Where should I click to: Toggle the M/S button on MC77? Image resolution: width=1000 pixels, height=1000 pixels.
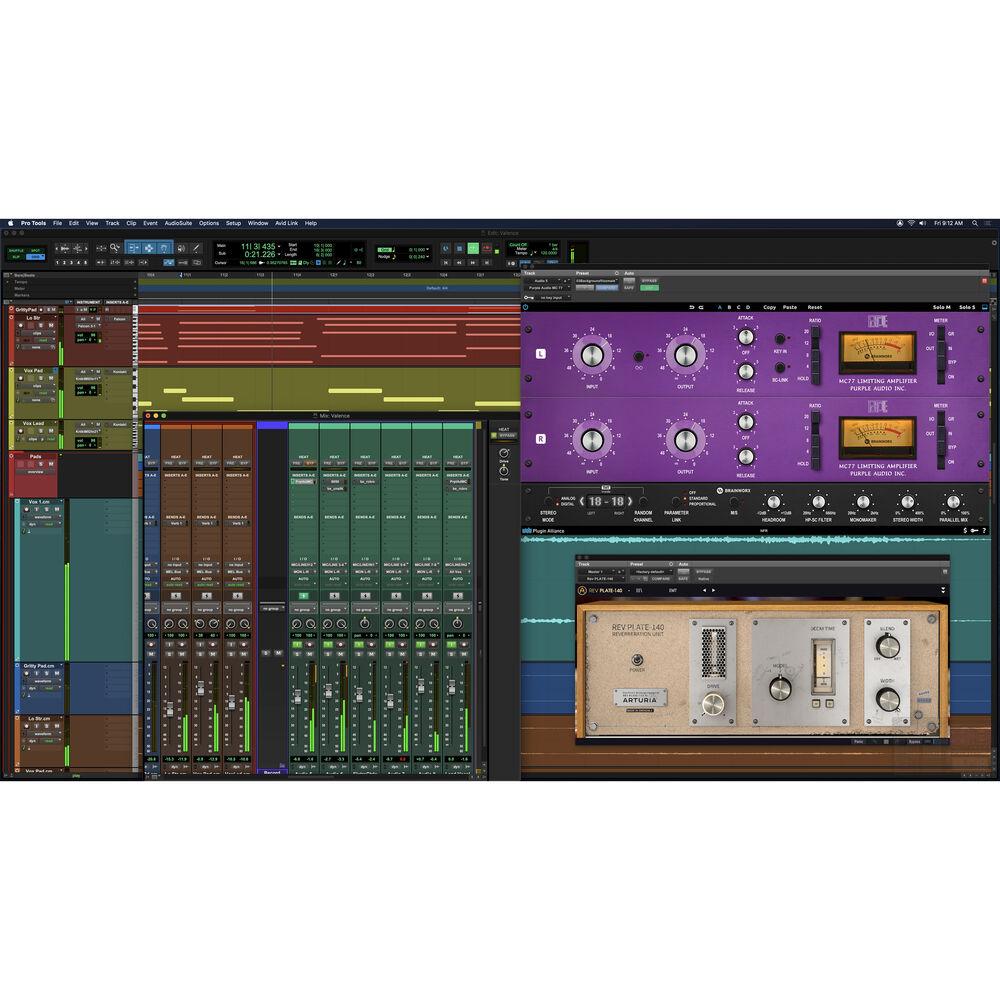(734, 503)
